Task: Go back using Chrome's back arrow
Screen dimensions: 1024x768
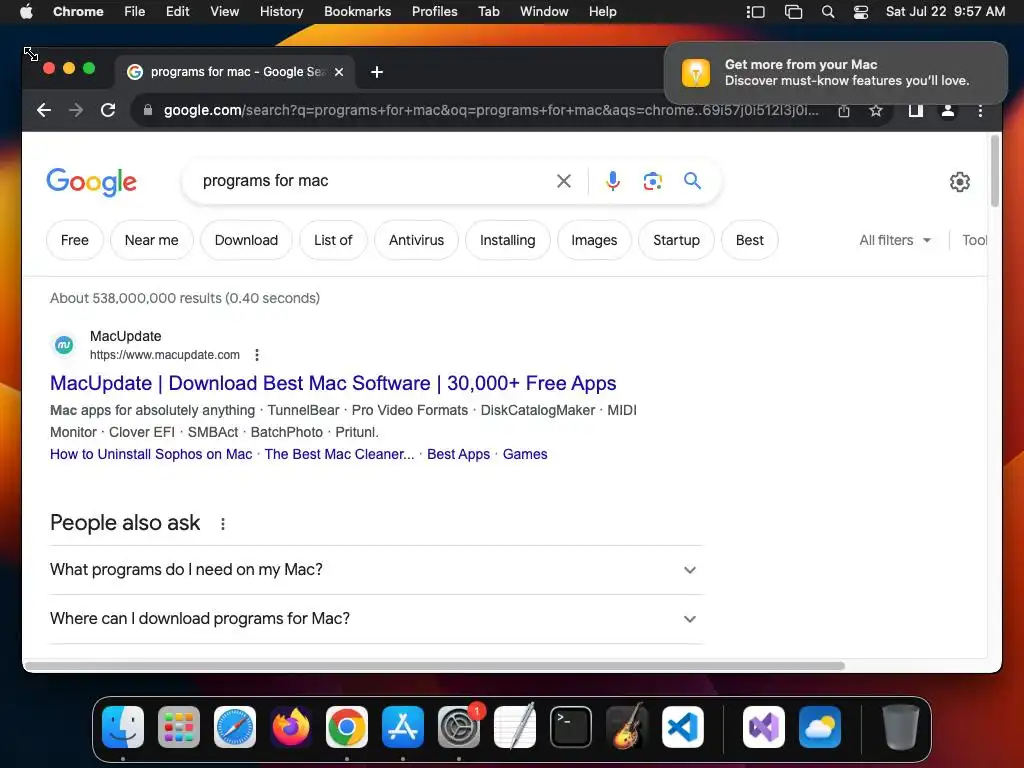Action: click(x=44, y=110)
